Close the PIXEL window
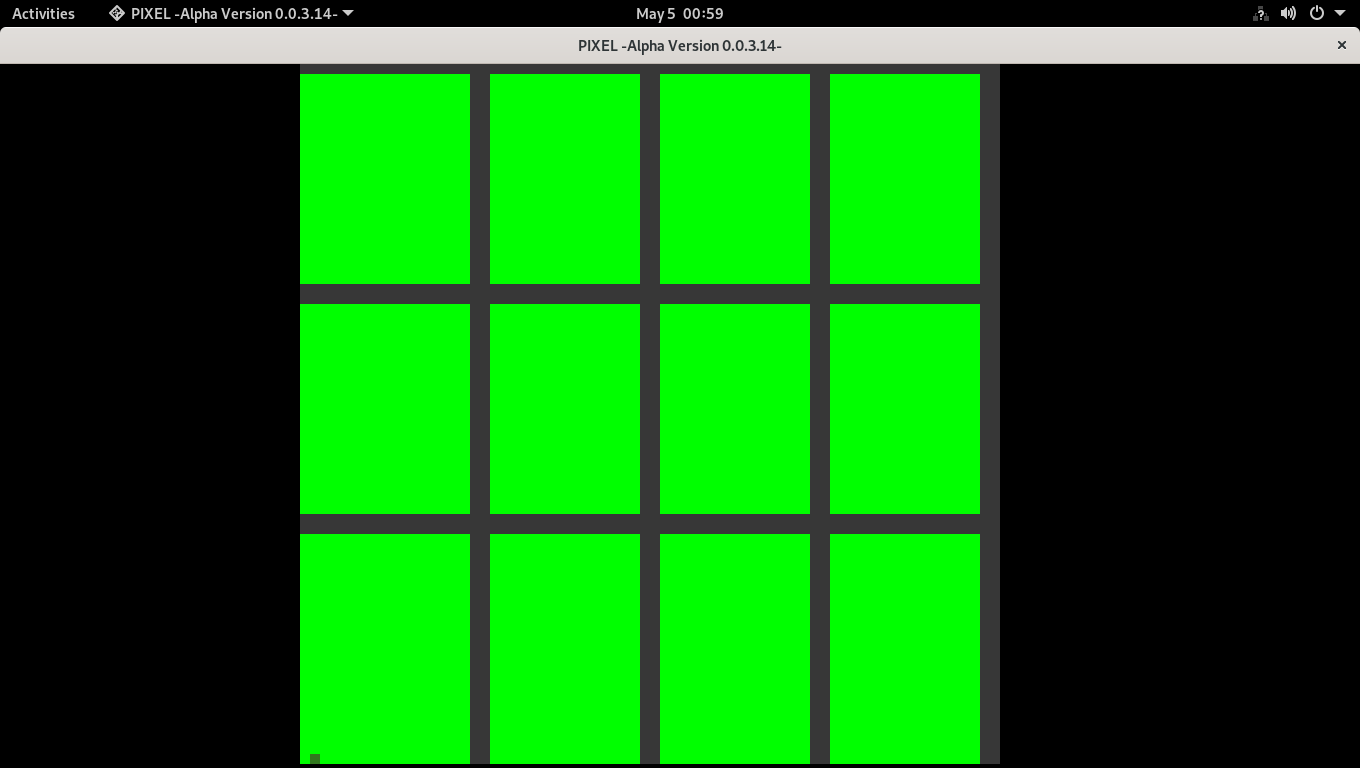 [x=1342, y=45]
